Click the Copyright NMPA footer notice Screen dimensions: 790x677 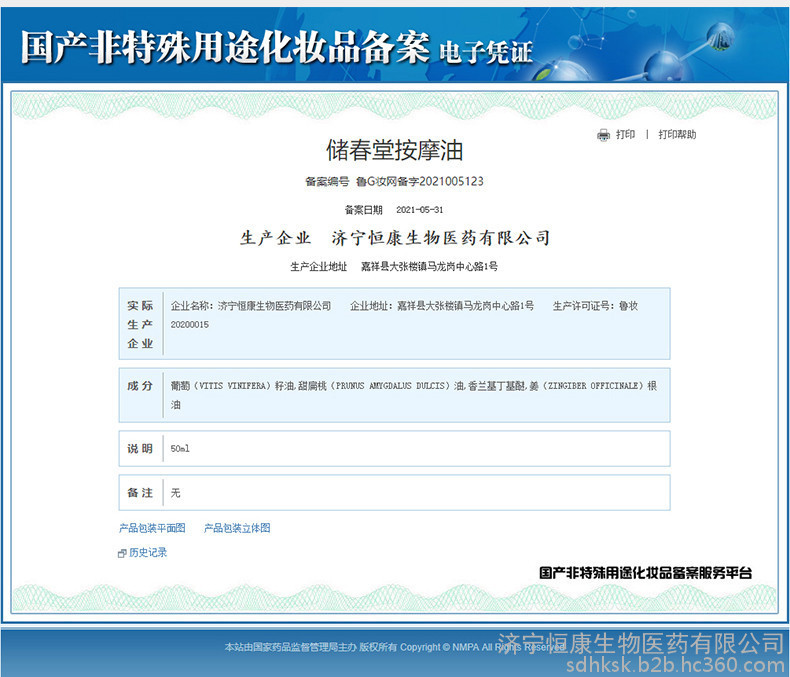[395, 647]
